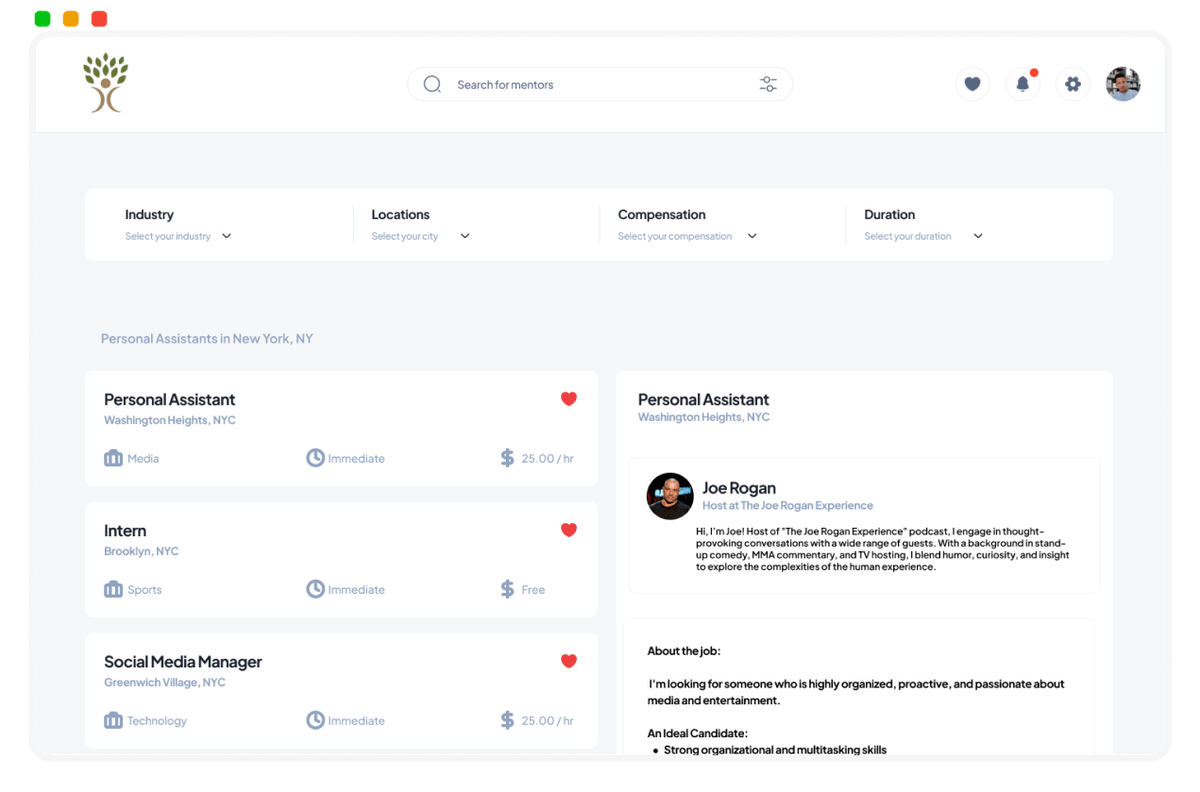Click the tree logo in the header
Screen dimensions: 1200x792
click(105, 83)
